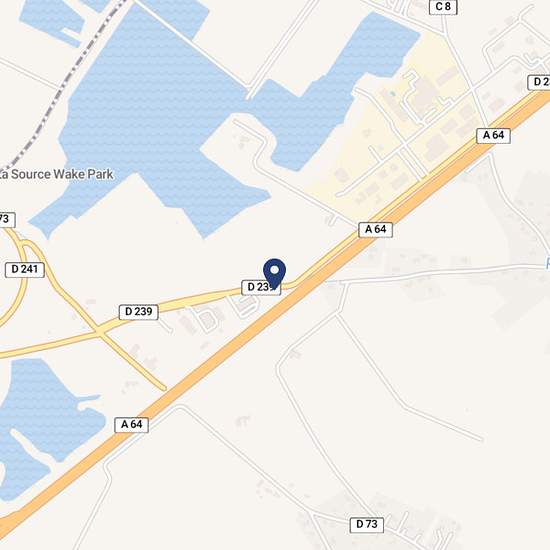Click the A 64 shield beside the southern lake
Screen dimensions: 550x550
132,425
